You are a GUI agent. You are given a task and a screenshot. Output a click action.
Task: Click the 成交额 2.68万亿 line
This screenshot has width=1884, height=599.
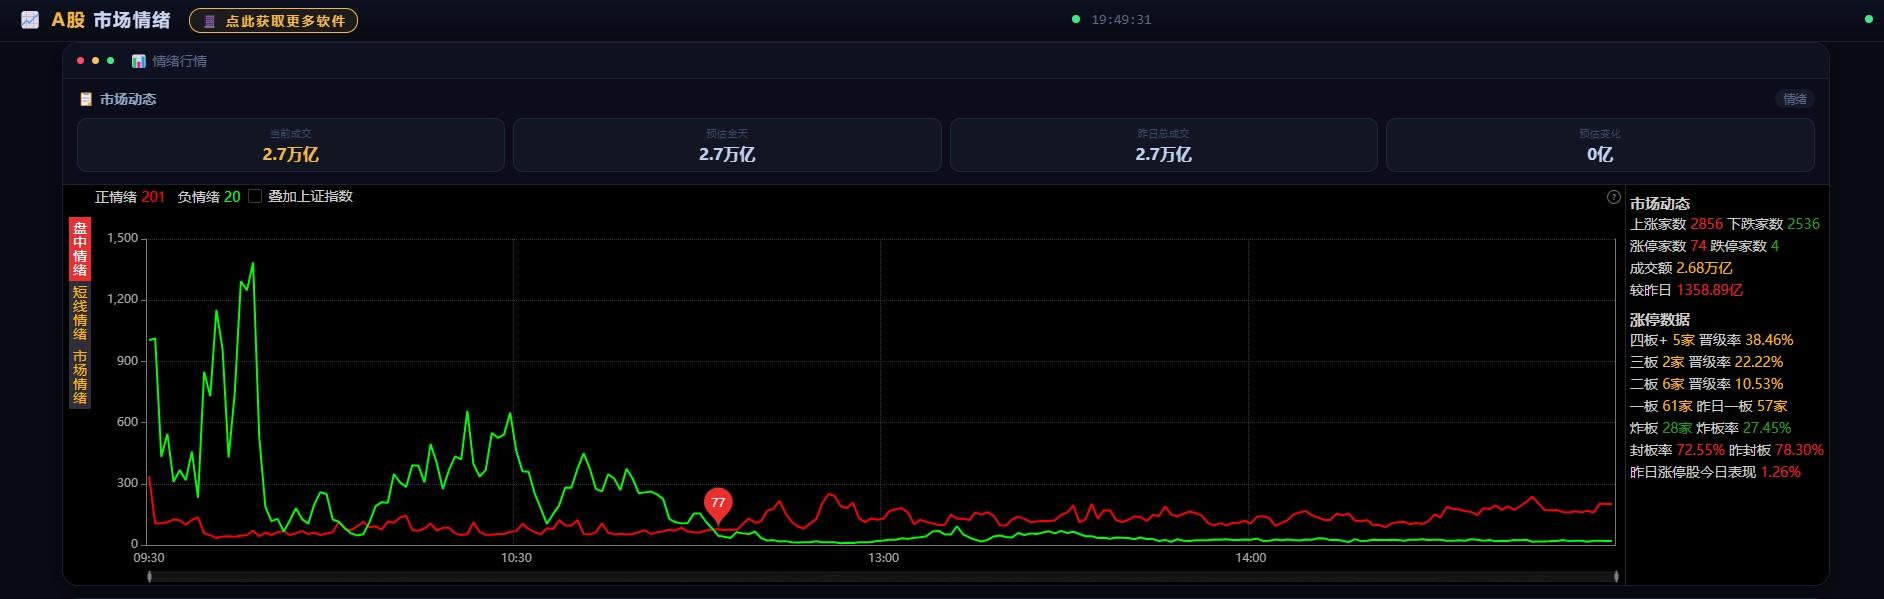[x=1681, y=268]
